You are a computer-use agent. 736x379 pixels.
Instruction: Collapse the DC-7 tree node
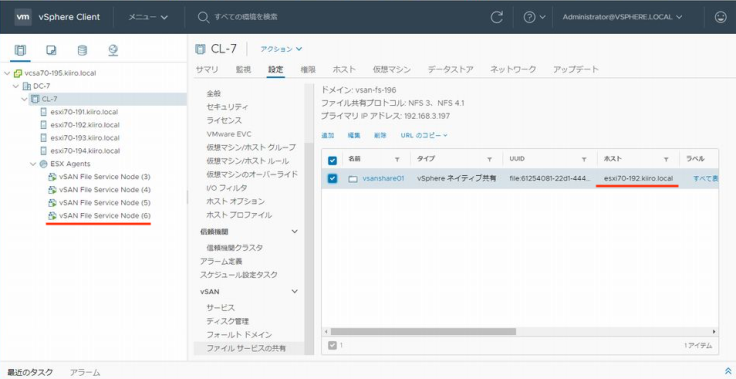[16, 86]
